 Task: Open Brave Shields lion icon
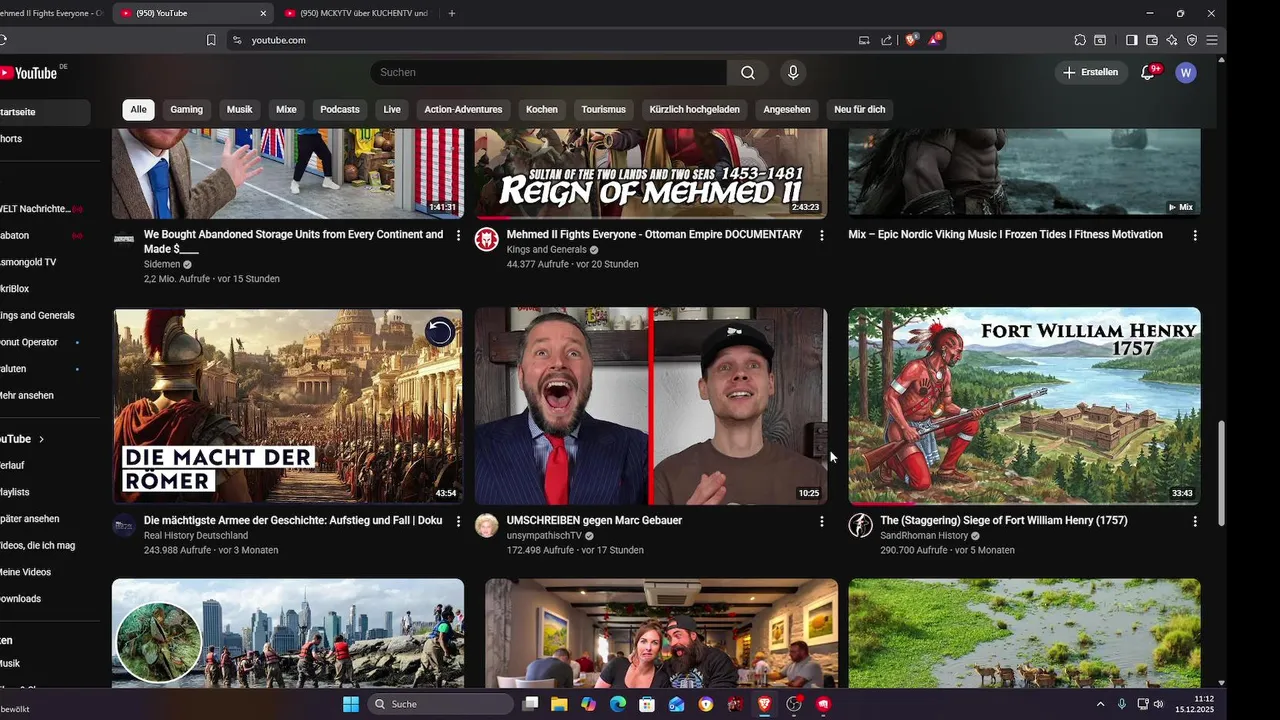pyautogui.click(x=911, y=40)
